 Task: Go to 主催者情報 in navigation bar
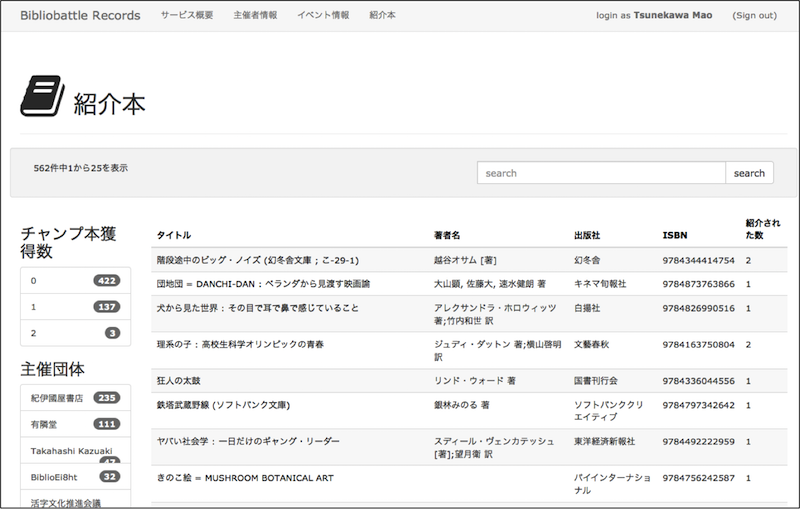pyautogui.click(x=255, y=15)
